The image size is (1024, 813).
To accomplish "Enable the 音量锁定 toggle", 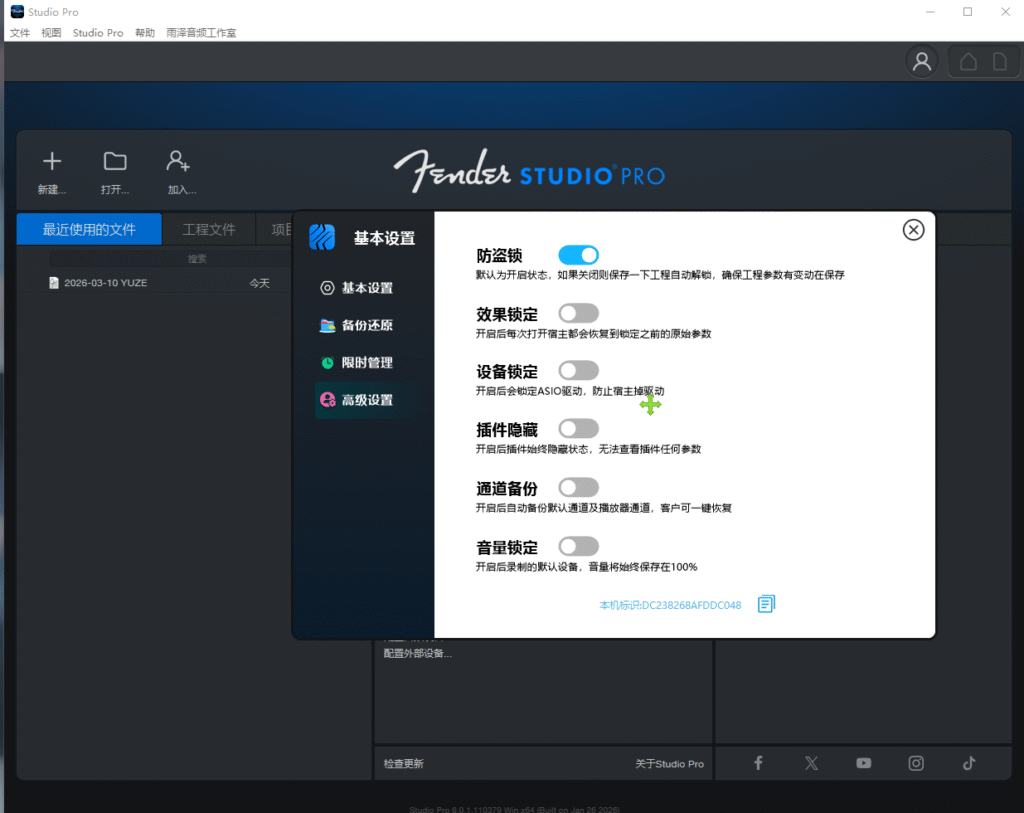I will pos(578,545).
